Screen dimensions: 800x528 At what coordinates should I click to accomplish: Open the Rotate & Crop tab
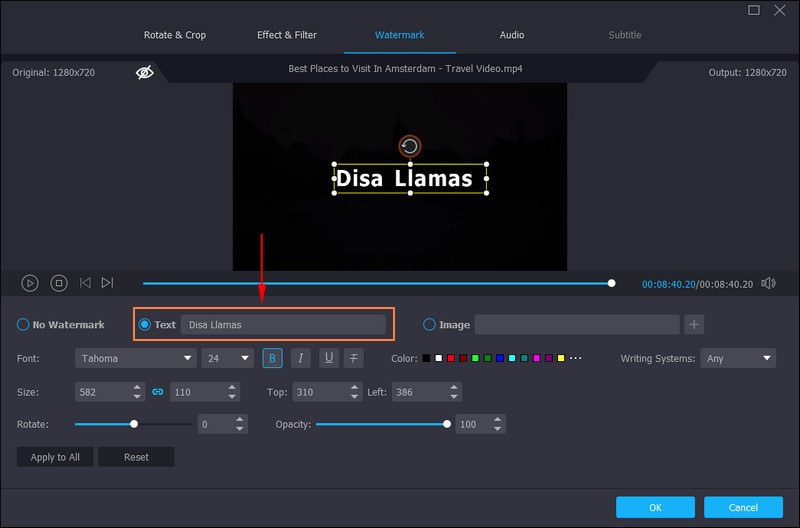(x=175, y=35)
